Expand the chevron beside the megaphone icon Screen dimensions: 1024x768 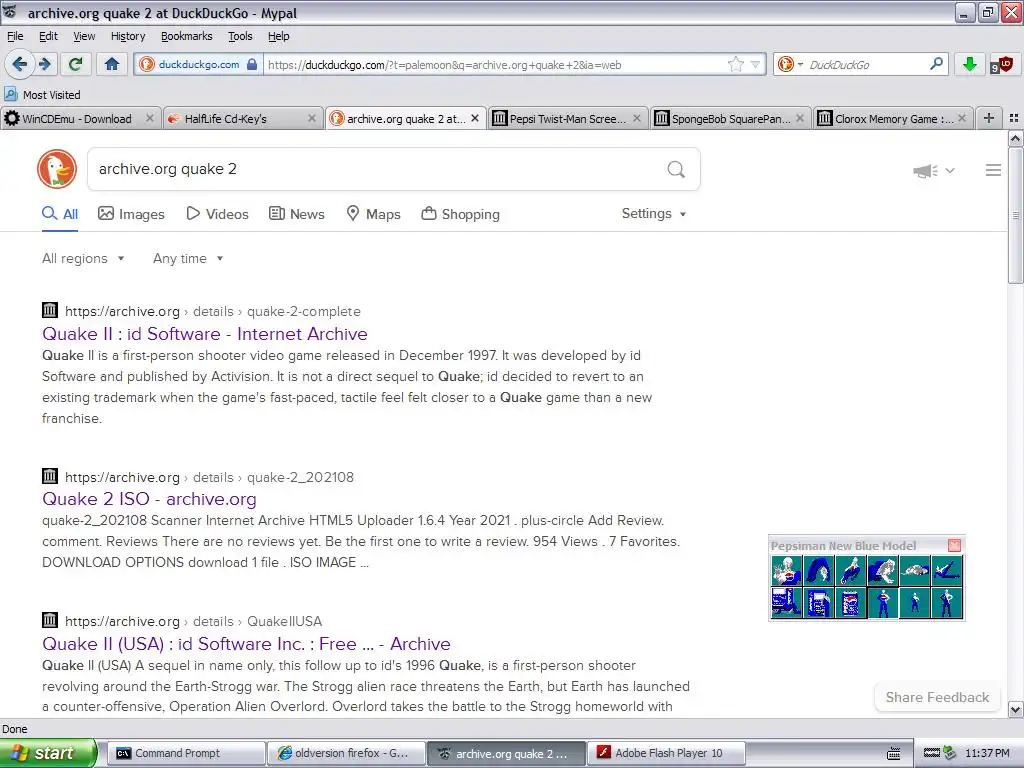[x=950, y=170]
